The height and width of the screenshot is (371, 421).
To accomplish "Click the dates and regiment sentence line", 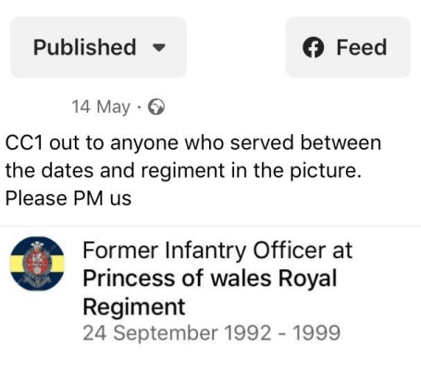I will click(183, 171).
